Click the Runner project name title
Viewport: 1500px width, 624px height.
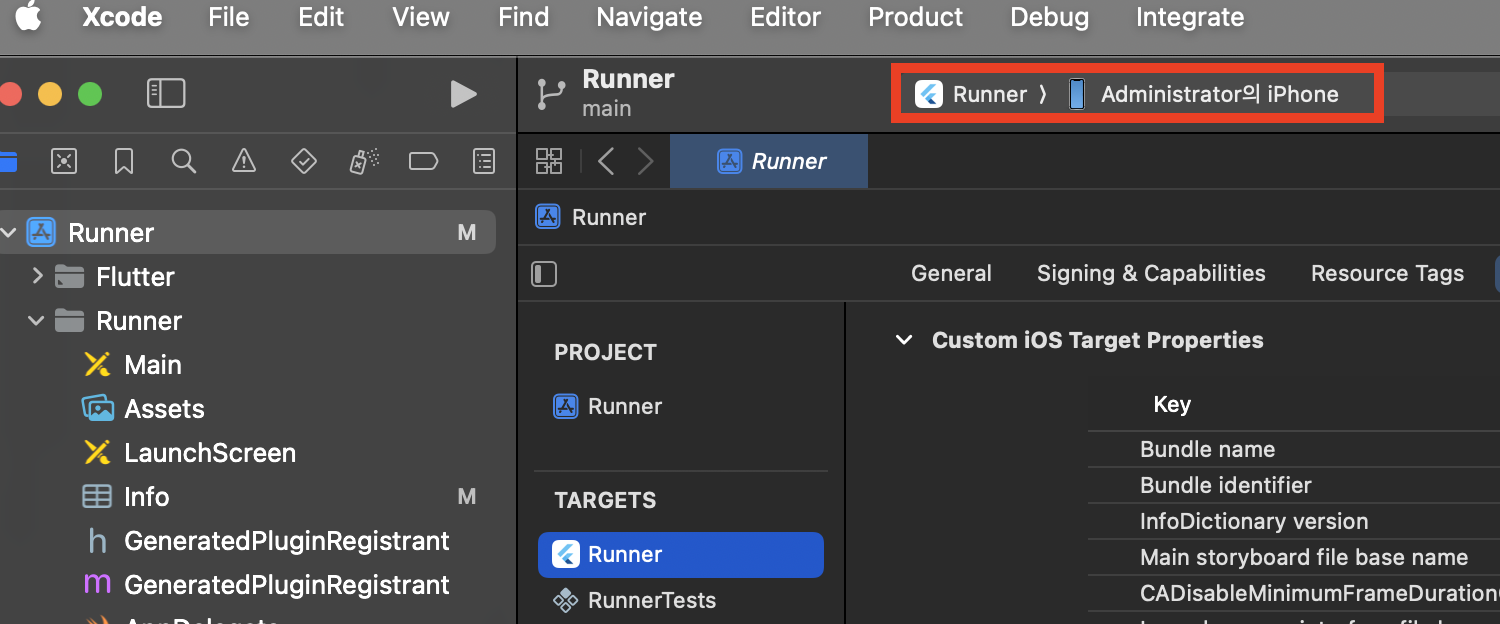628,79
